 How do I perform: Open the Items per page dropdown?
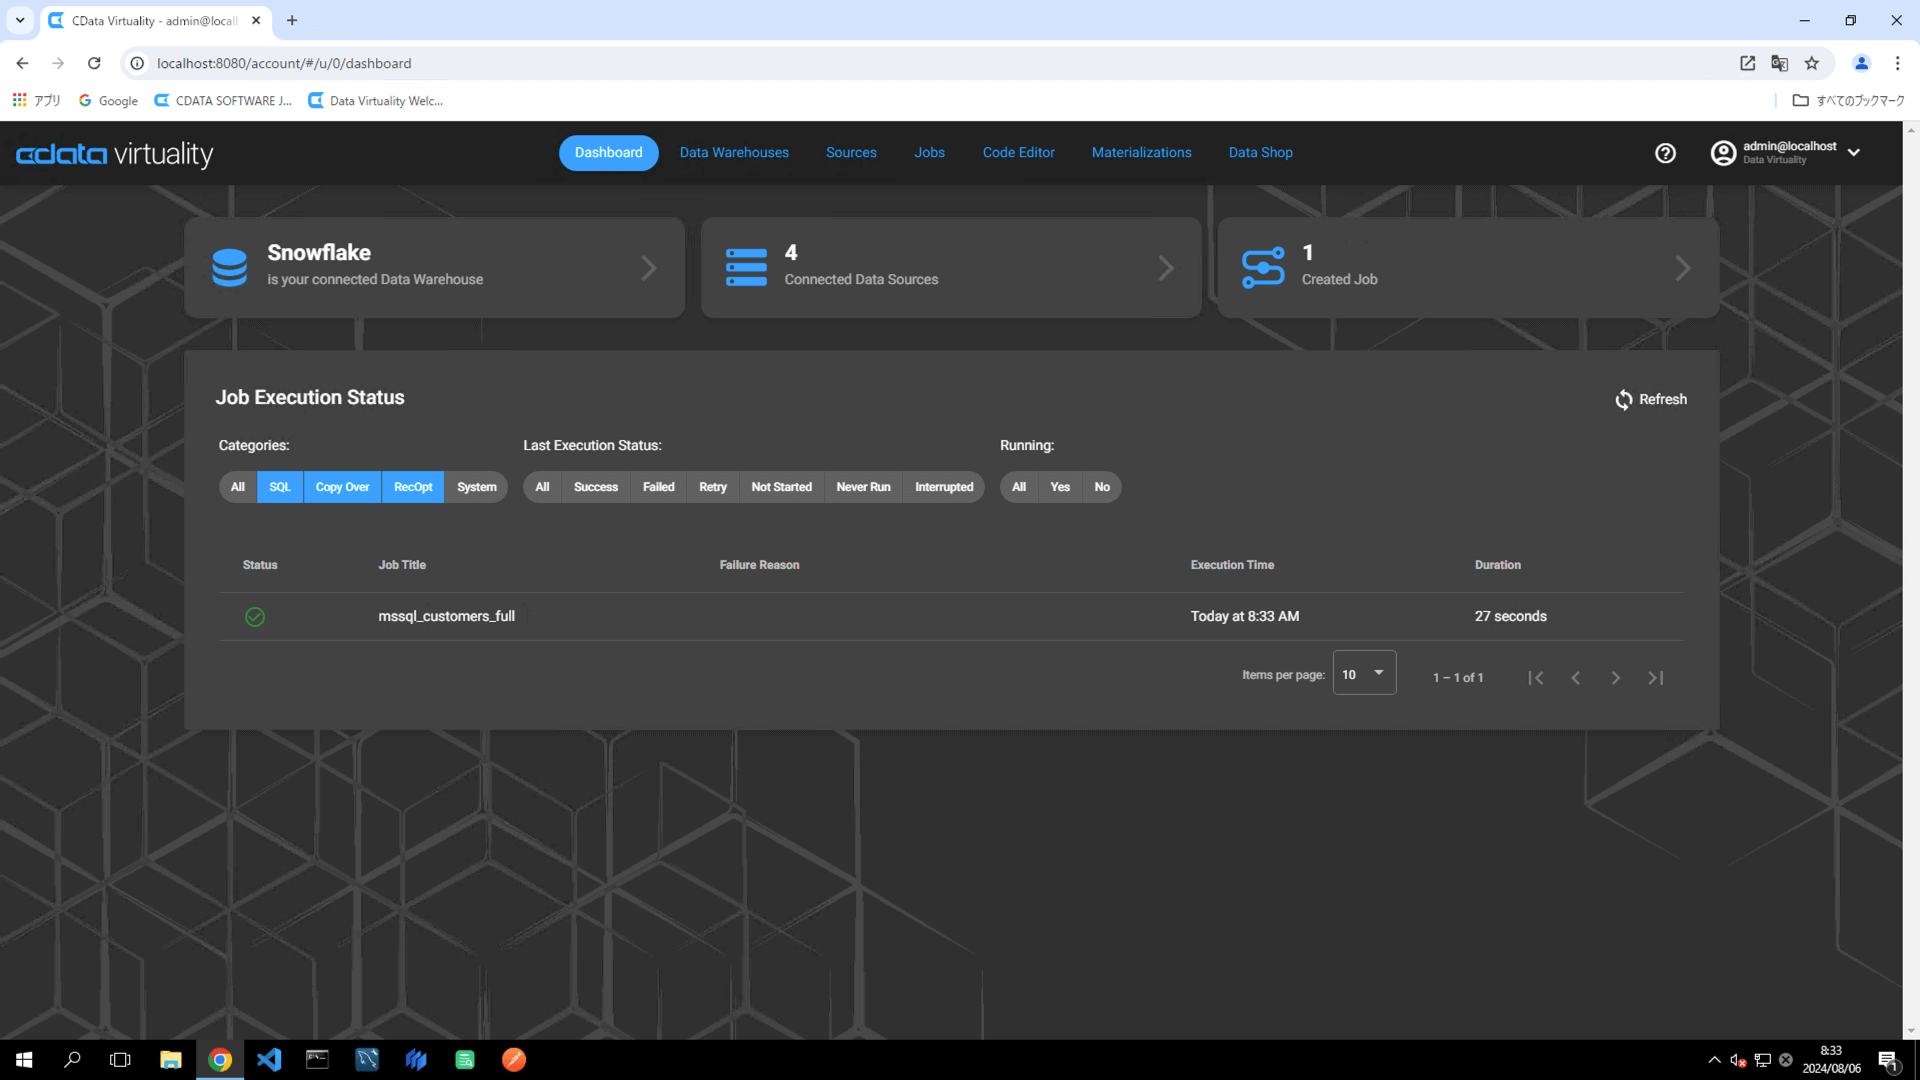click(x=1364, y=674)
